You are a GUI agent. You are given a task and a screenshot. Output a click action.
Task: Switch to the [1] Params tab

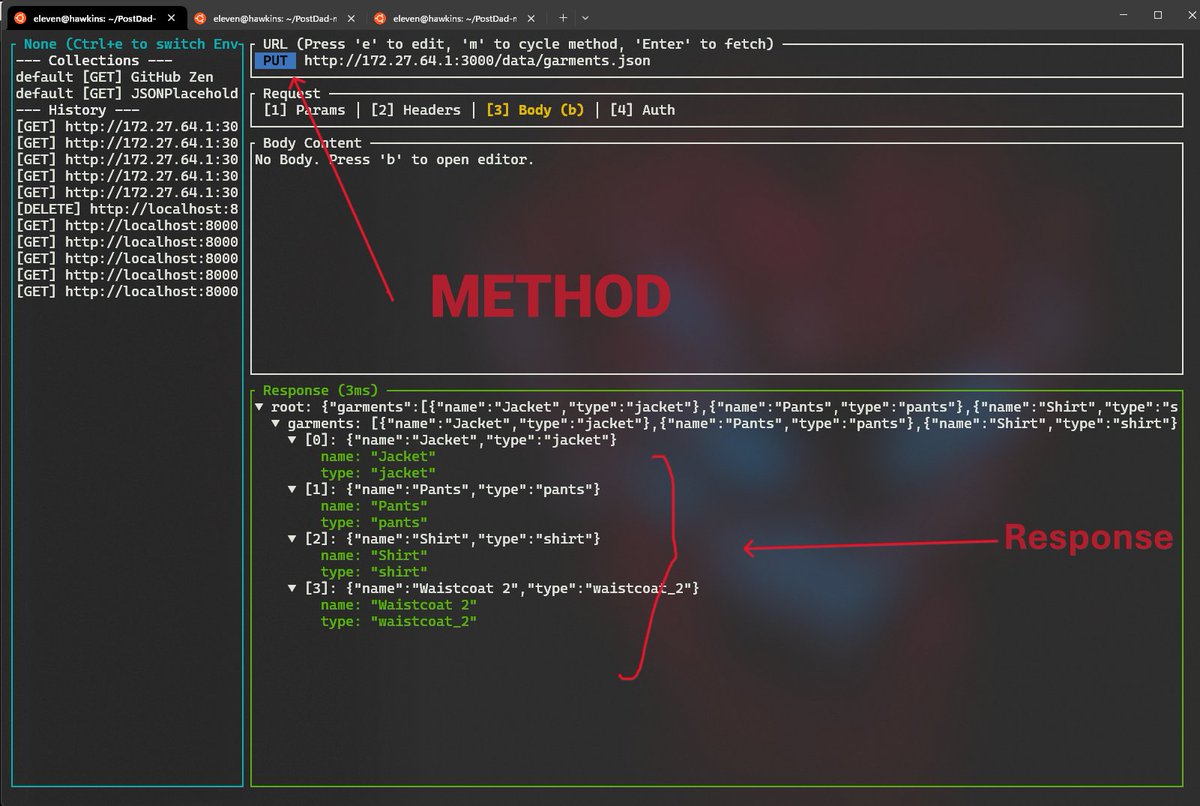coord(304,110)
